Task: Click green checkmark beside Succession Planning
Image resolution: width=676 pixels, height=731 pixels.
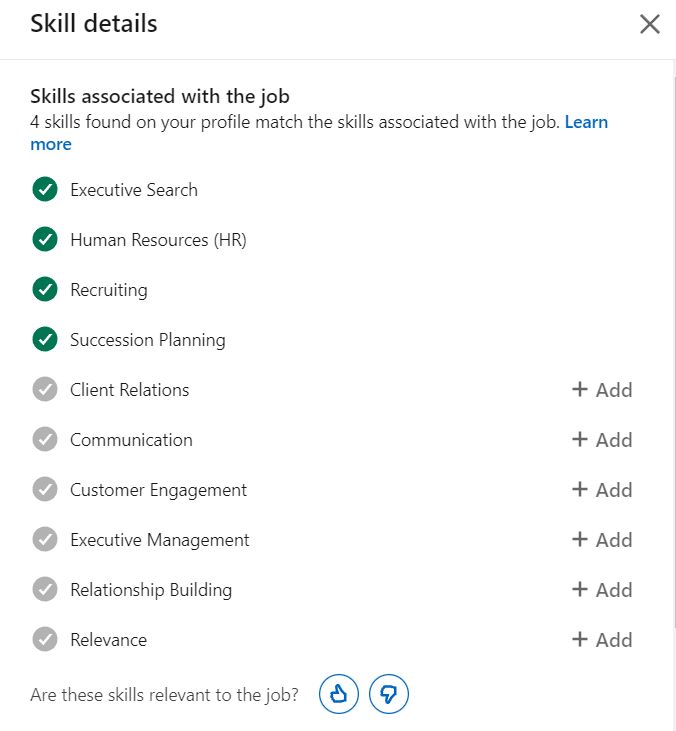Action: click(45, 340)
